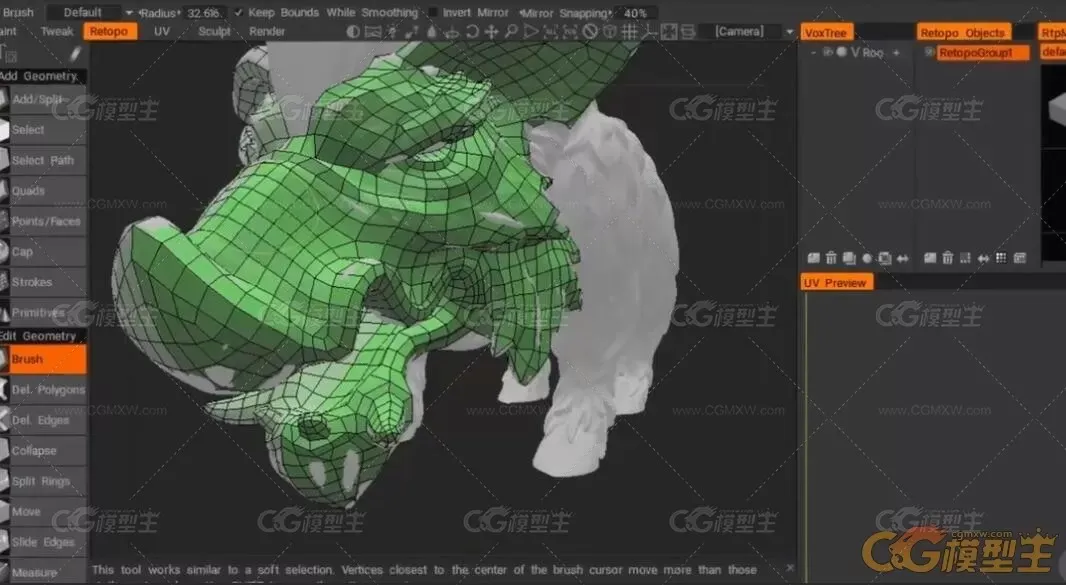
Task: Click the arrow beside the Camera dropdown
Action: coord(789,32)
